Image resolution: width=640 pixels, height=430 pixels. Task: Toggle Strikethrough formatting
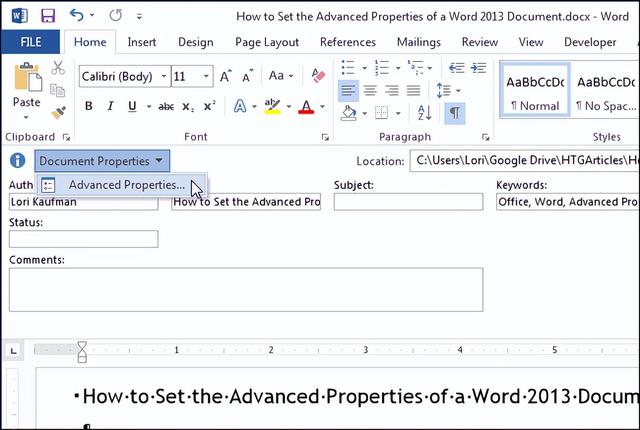[166, 107]
